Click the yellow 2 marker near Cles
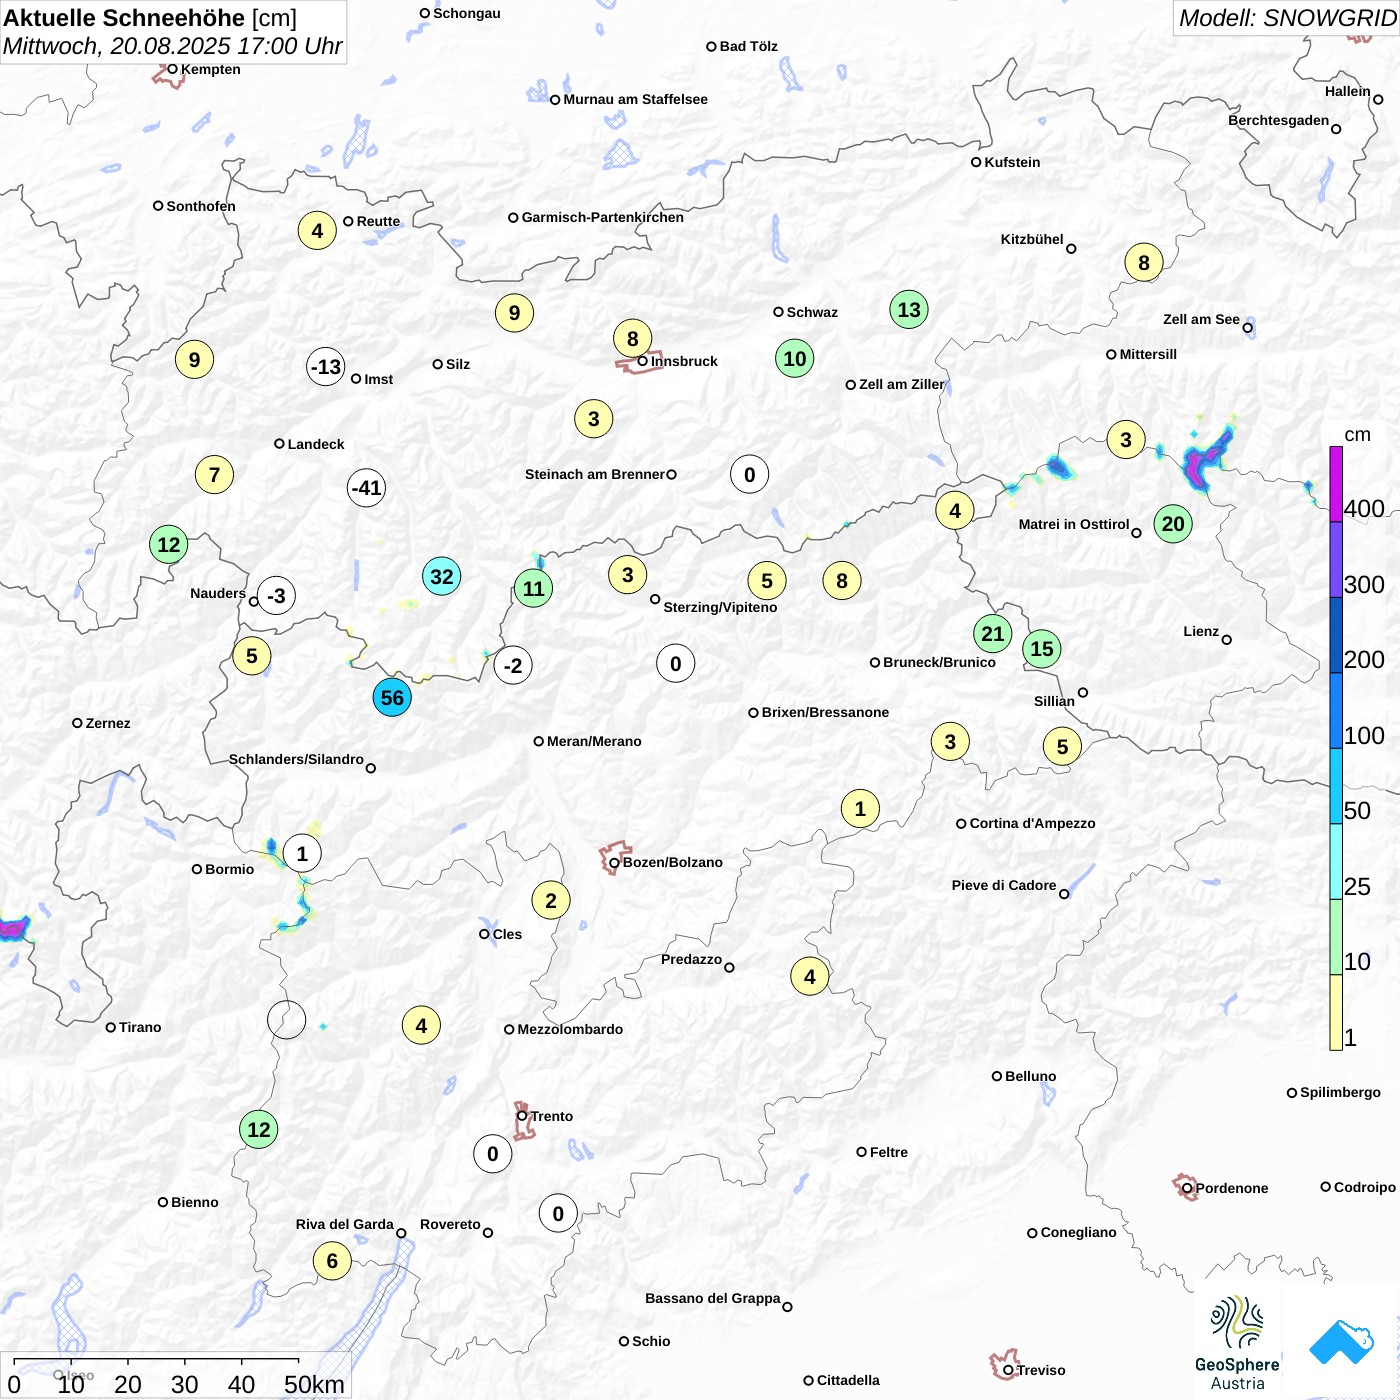The image size is (1400, 1400). (551, 901)
